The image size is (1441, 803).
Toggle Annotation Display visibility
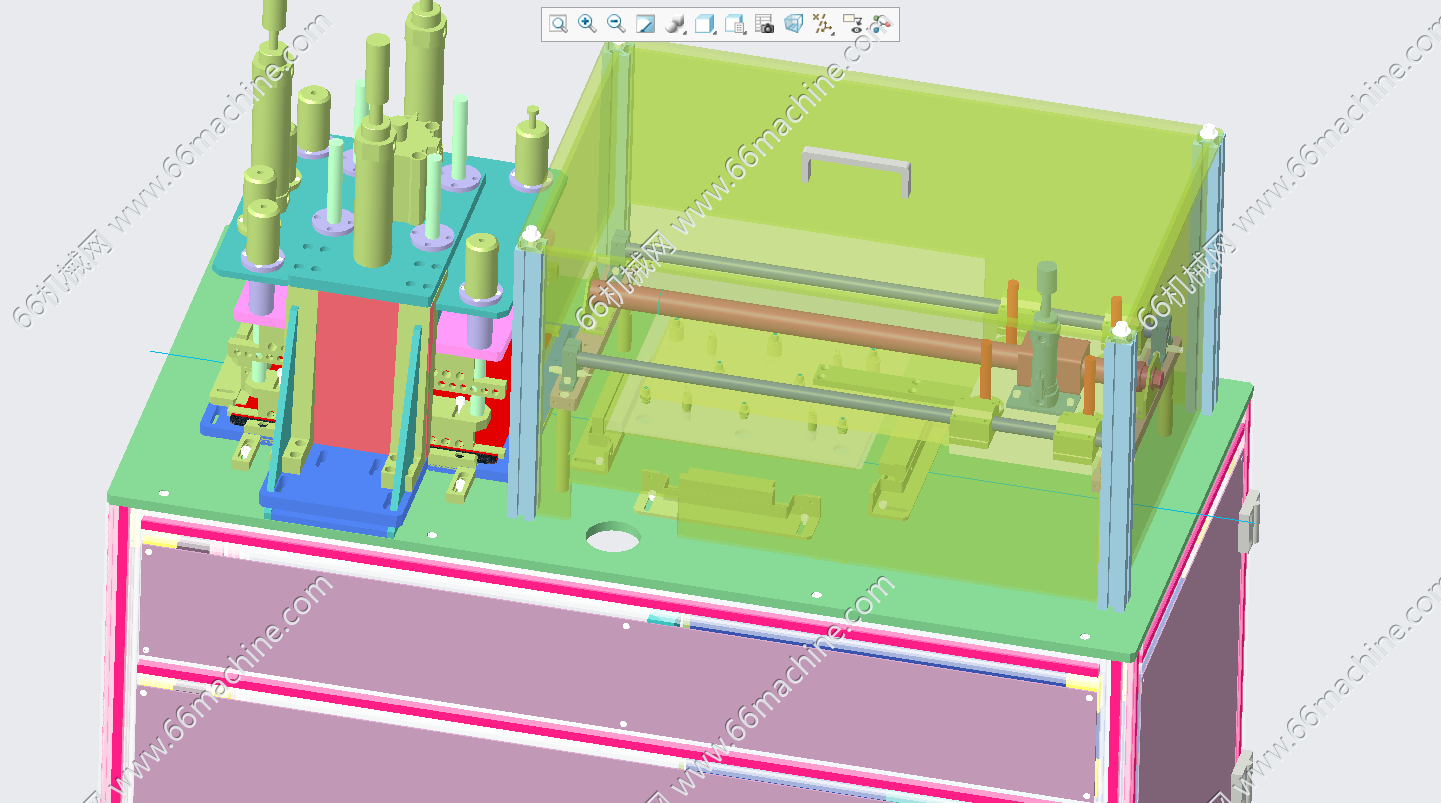pyautogui.click(x=852, y=24)
